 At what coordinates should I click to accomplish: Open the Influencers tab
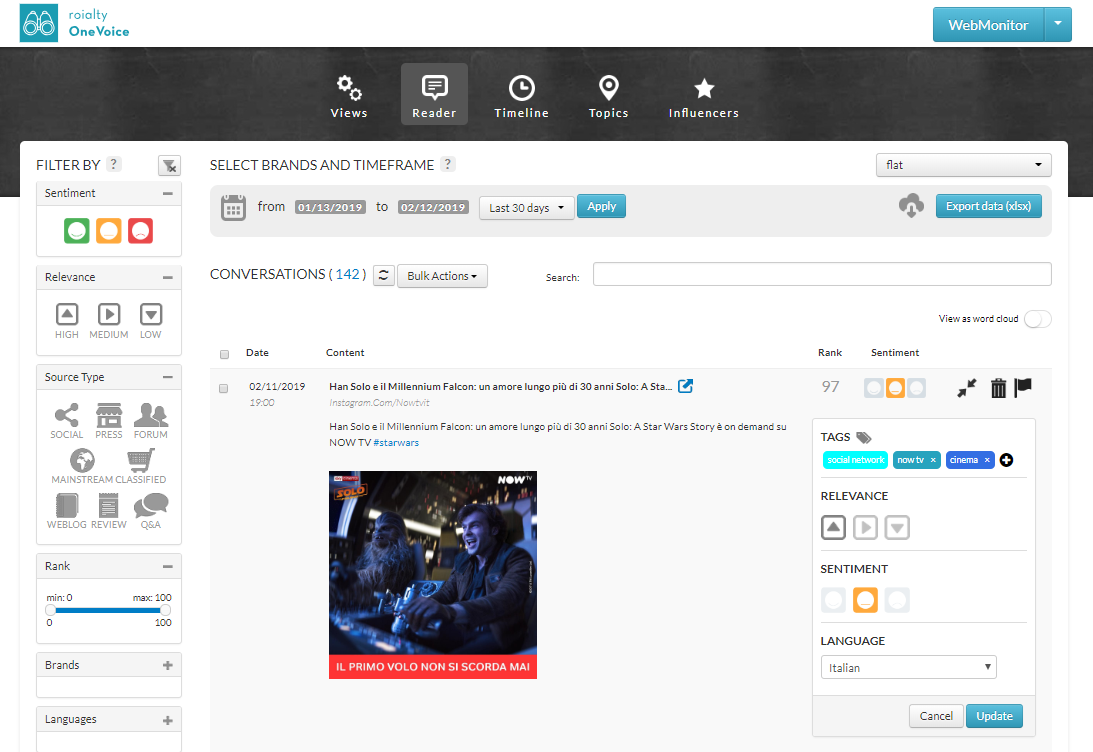click(x=704, y=95)
